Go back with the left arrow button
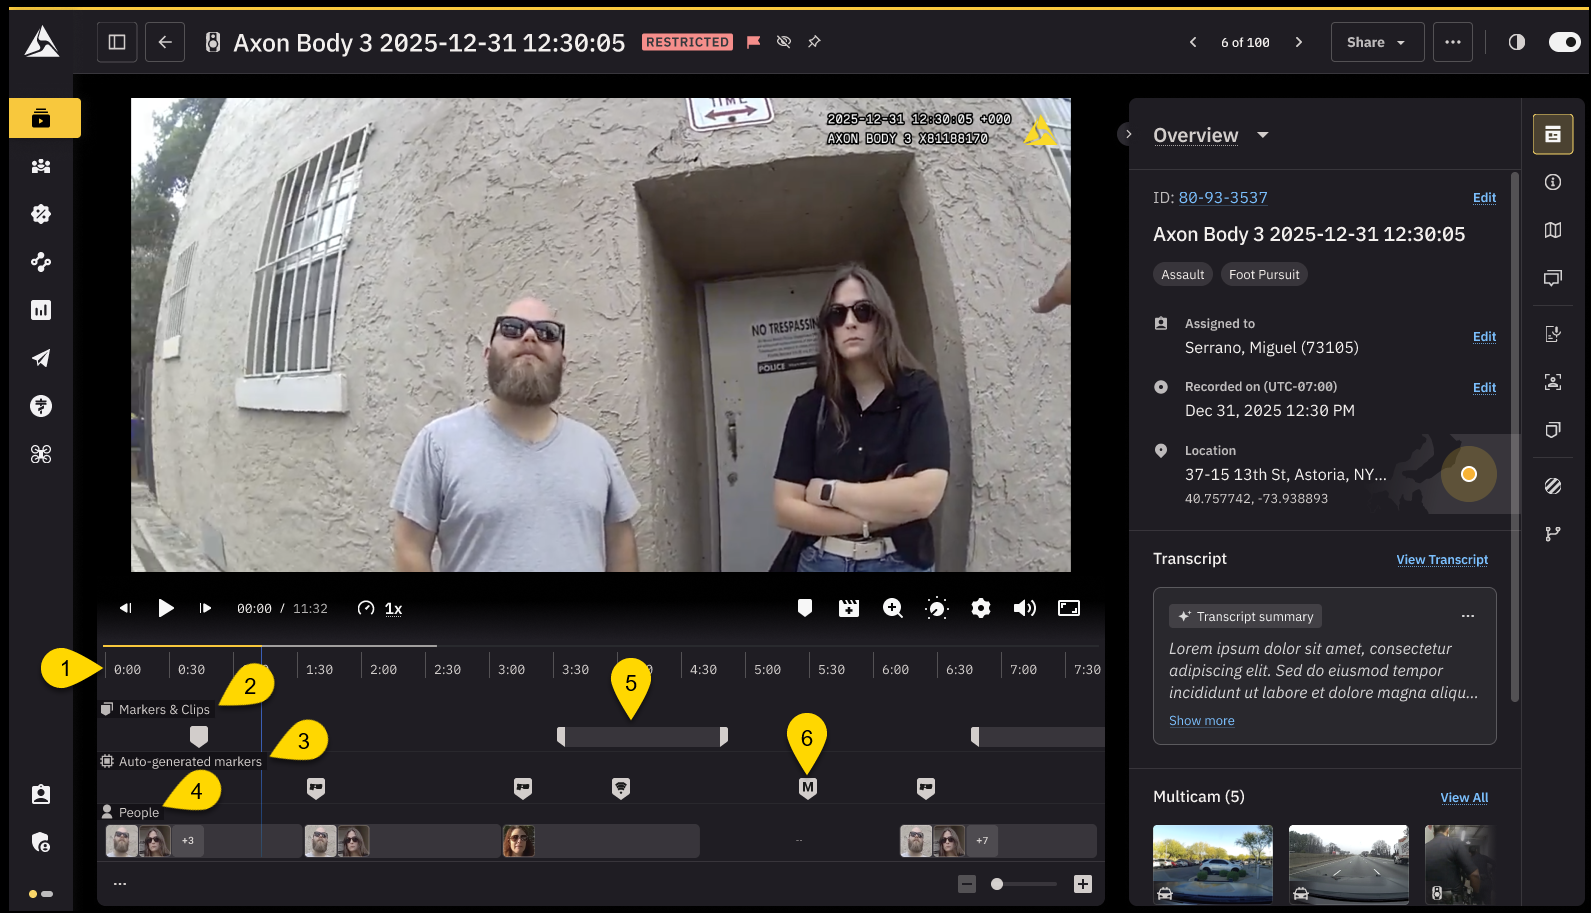Image resolution: width=1591 pixels, height=913 pixels. tap(165, 42)
